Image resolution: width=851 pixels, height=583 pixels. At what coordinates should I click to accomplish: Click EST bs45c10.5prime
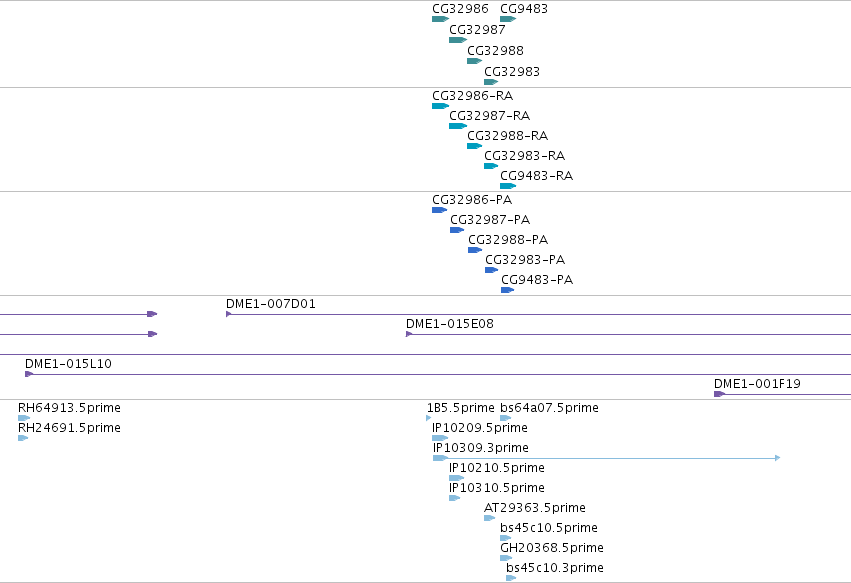(x=549, y=529)
